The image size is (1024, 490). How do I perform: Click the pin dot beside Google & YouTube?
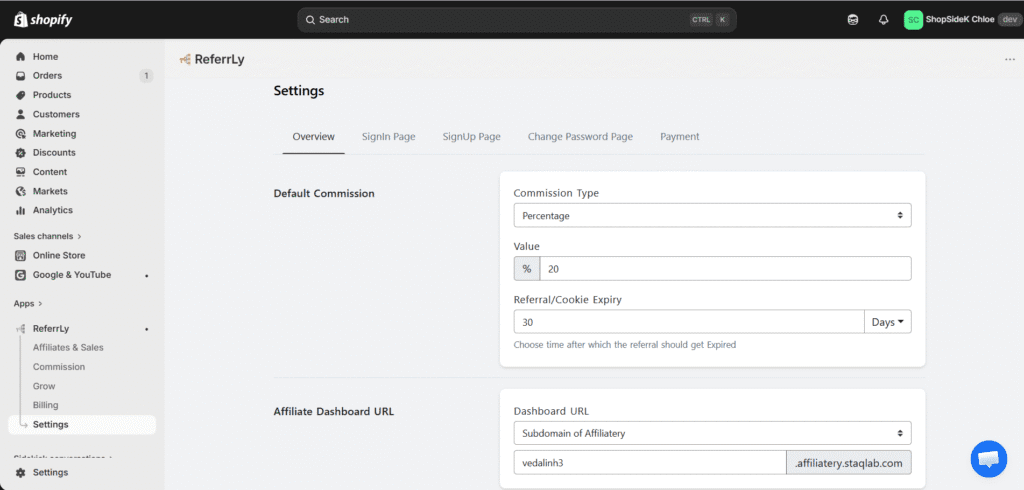[x=146, y=276]
